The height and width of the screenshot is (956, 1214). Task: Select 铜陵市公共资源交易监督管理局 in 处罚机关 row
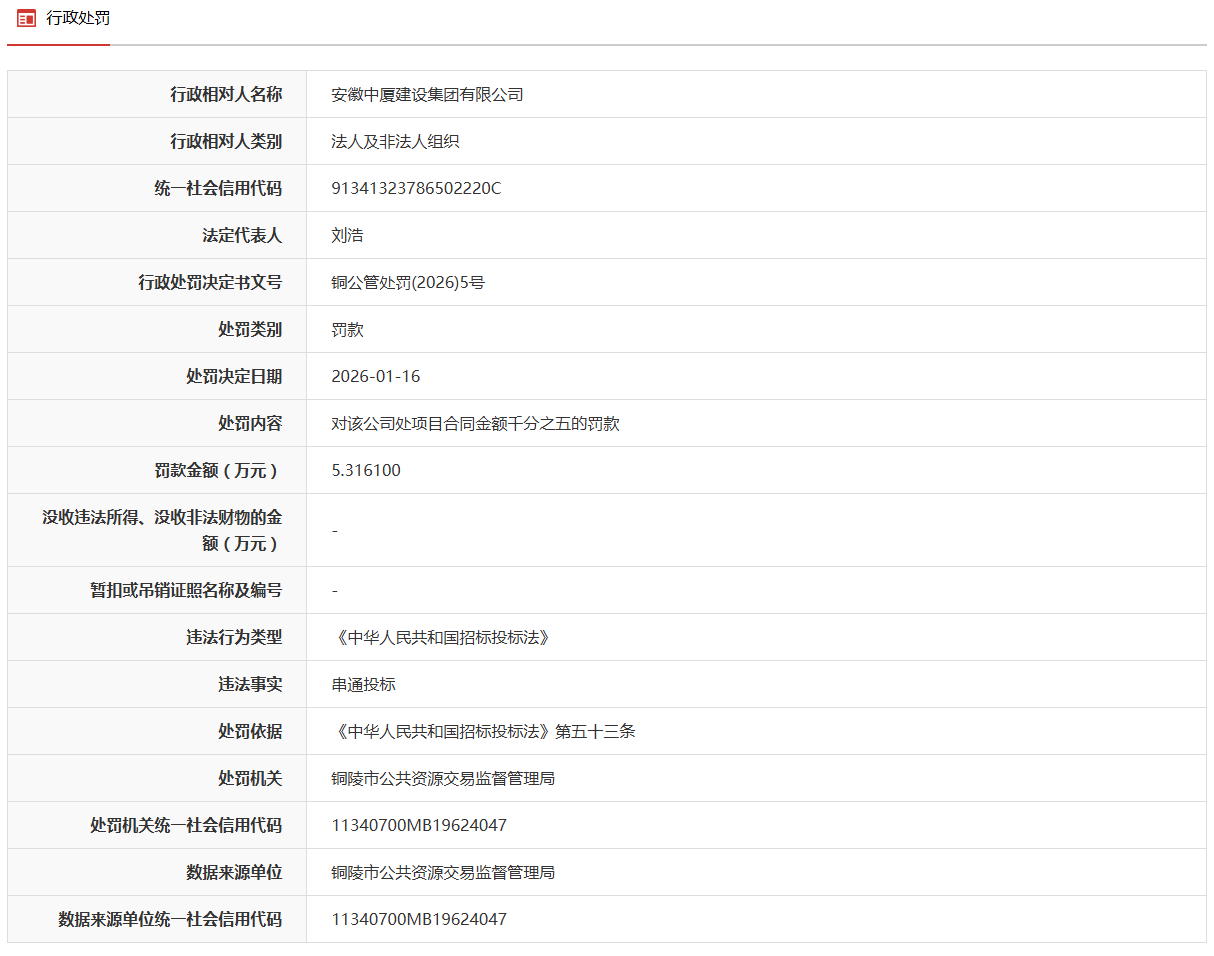(x=443, y=779)
